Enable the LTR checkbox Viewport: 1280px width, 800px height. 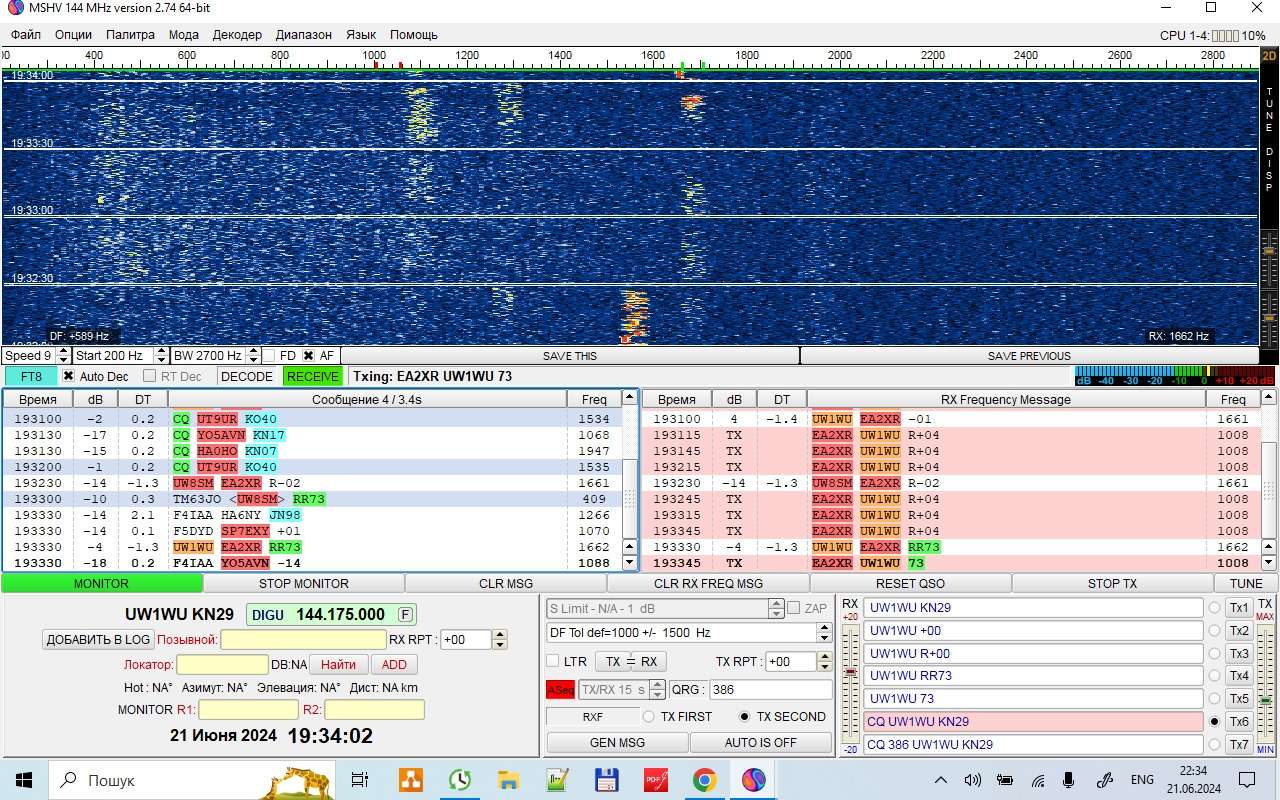552,661
